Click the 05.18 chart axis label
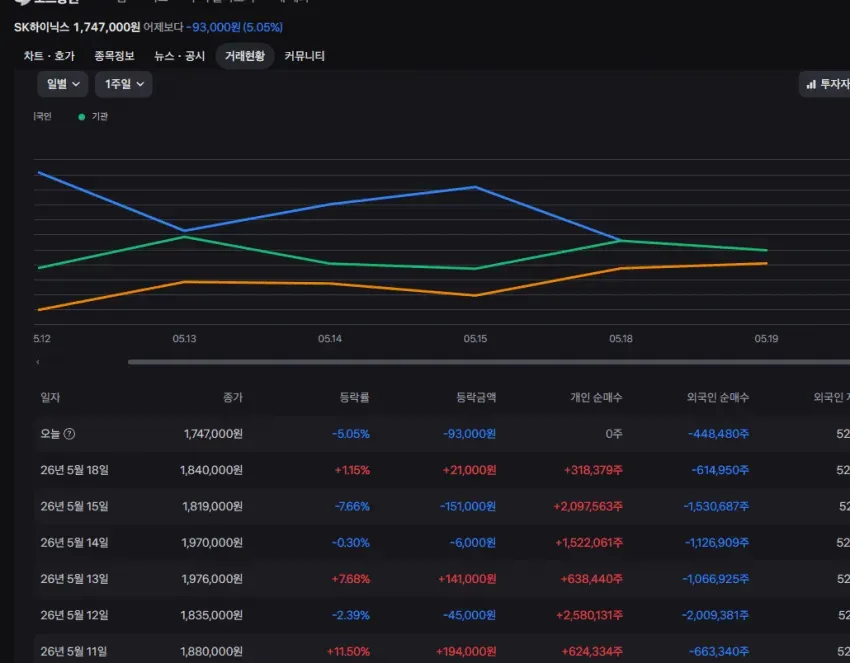Image resolution: width=850 pixels, height=663 pixels. 621,339
